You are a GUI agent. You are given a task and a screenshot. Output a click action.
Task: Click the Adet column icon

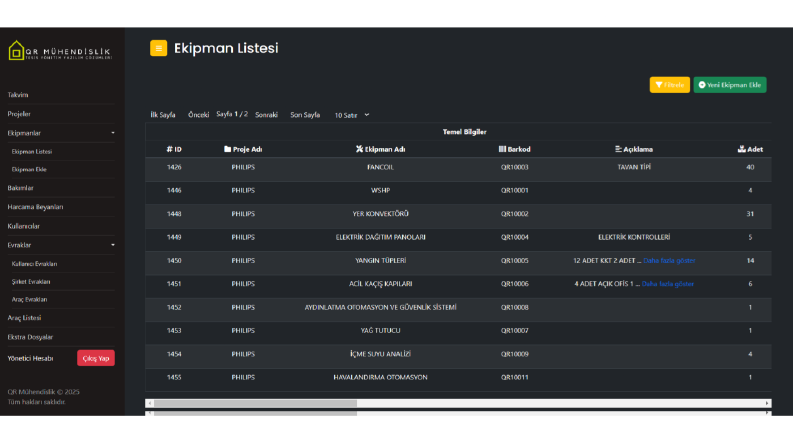(741, 149)
